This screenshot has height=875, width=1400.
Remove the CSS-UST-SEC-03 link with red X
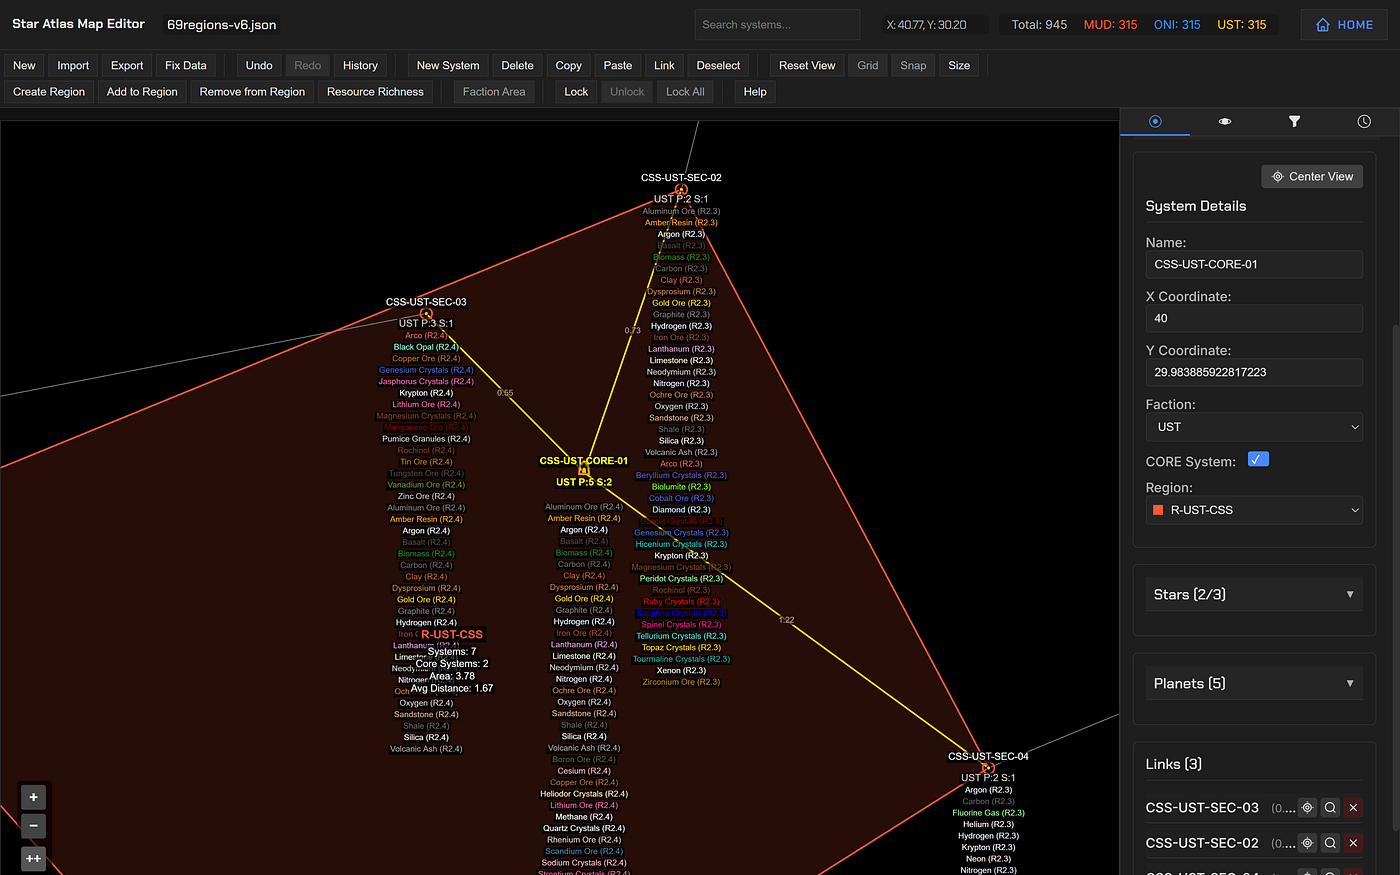tap(1353, 807)
